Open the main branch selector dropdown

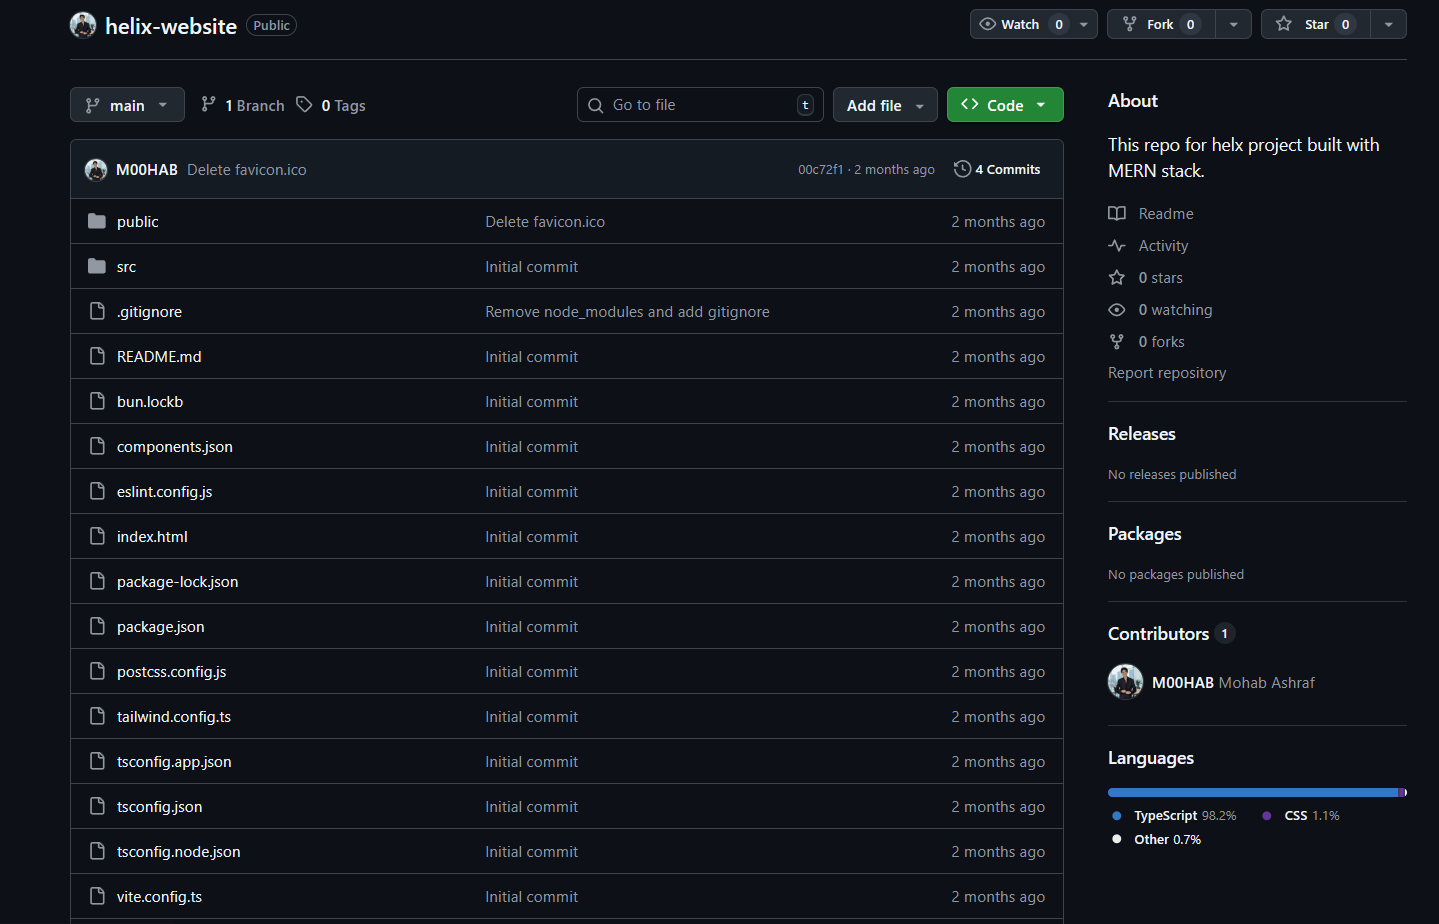127,105
